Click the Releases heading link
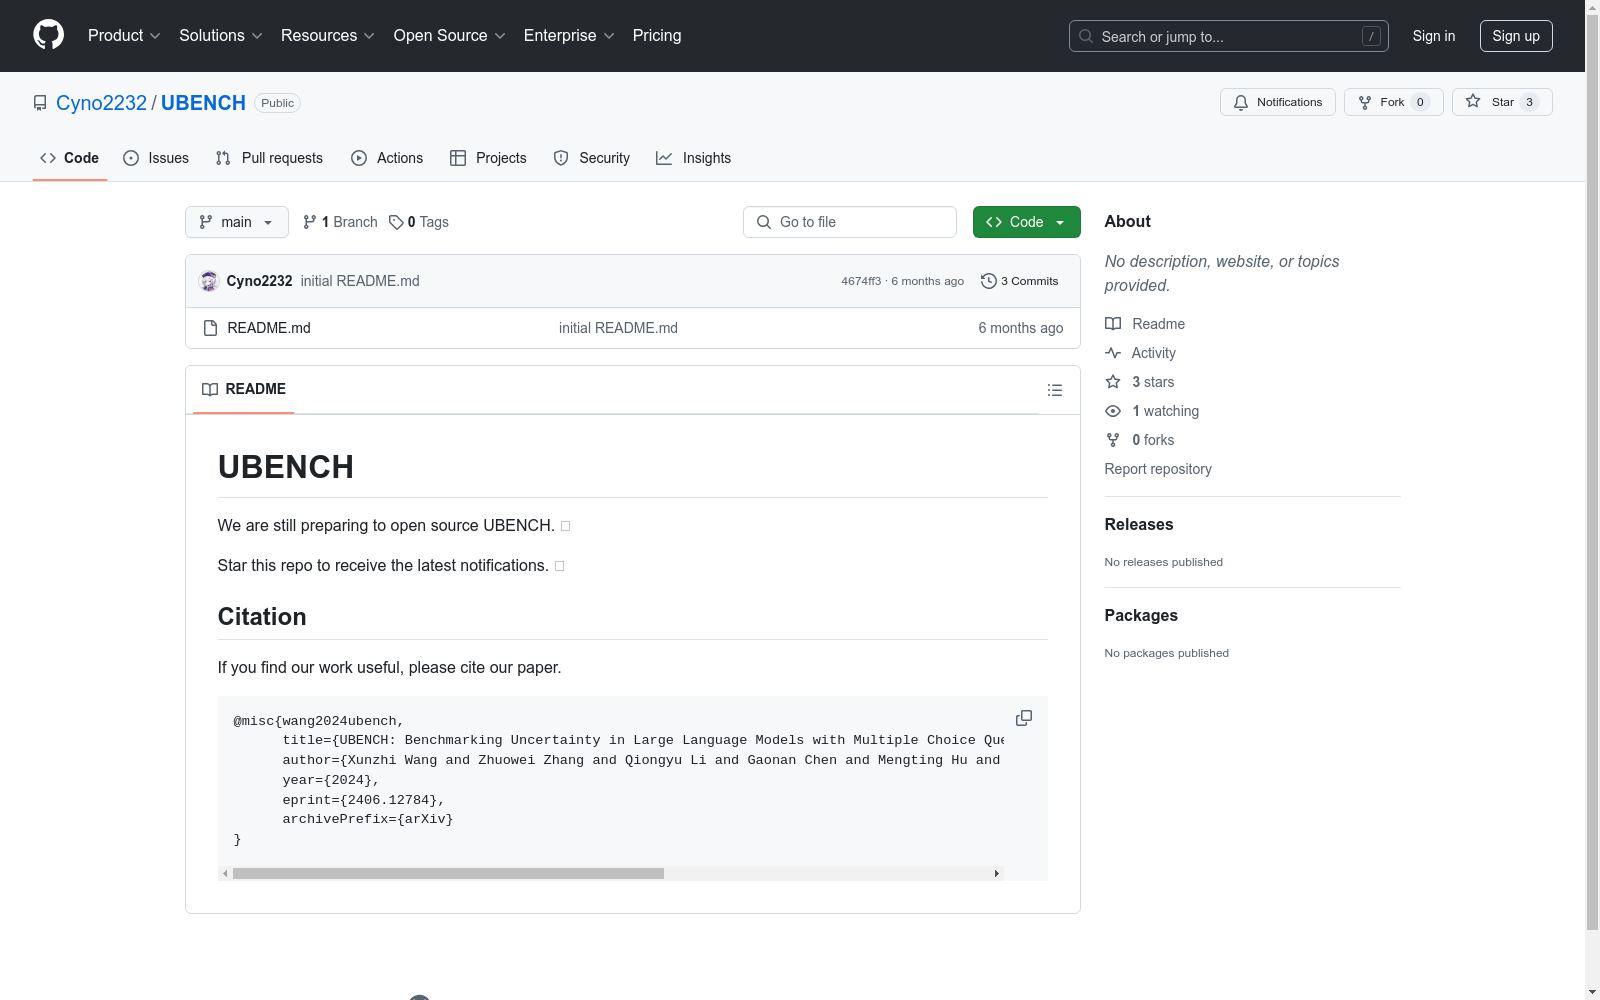Screen dimensions: 1600x1000 1139,524
